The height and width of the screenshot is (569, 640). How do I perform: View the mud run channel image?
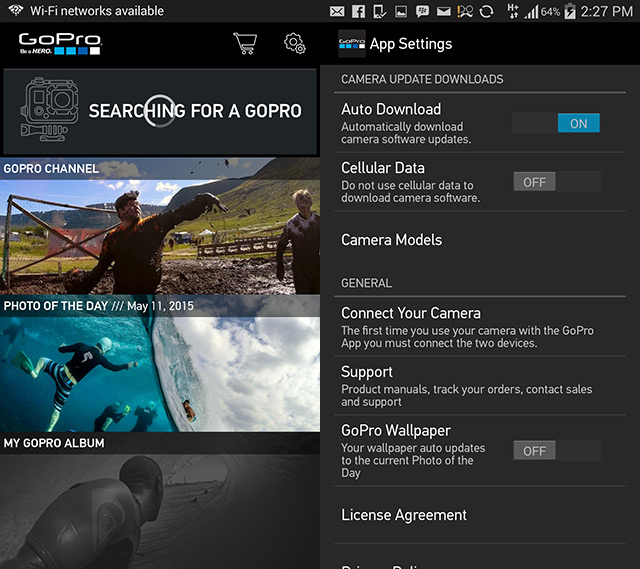[160, 237]
